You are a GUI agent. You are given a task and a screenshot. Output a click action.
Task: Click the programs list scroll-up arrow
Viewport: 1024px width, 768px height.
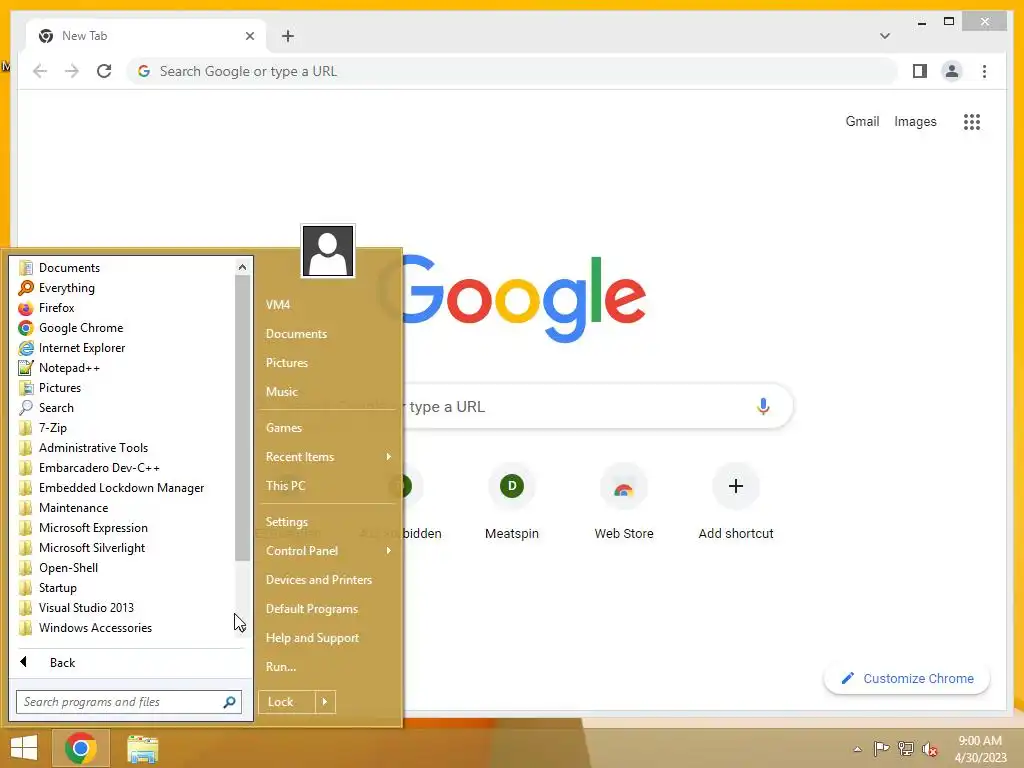coord(242,267)
